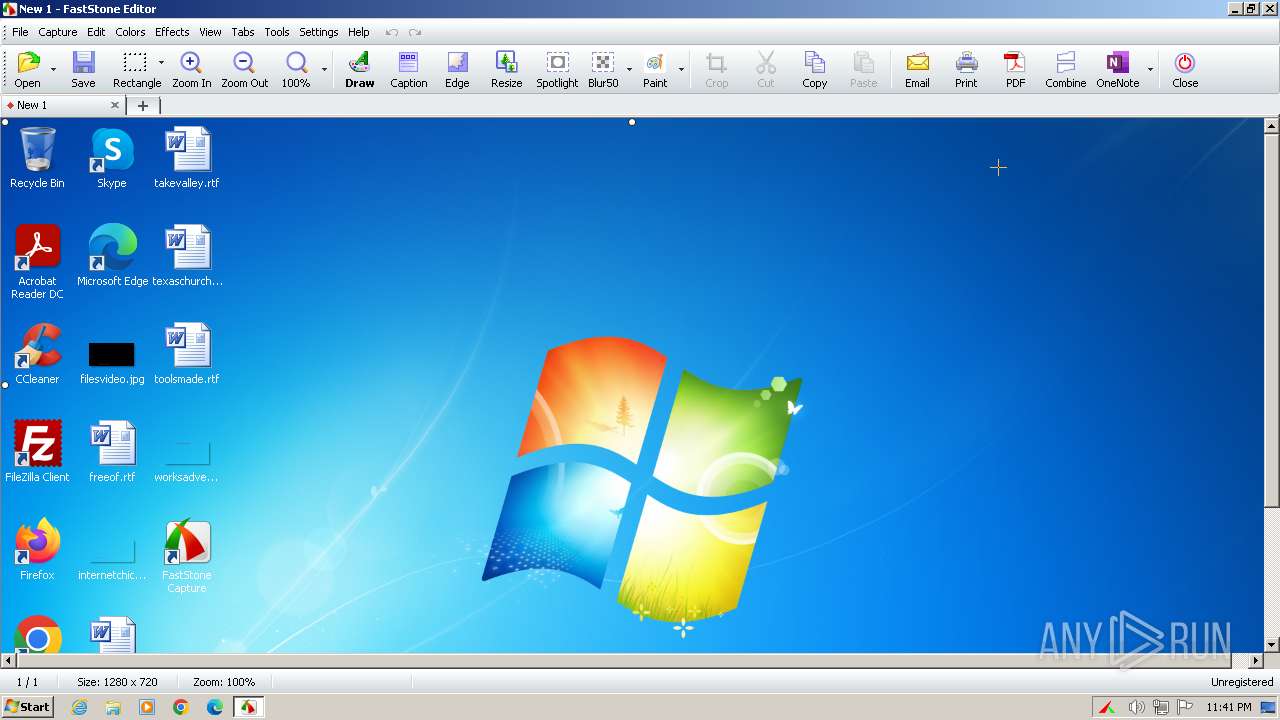
Task: Click the Redo arrow in menu bar
Action: click(415, 32)
